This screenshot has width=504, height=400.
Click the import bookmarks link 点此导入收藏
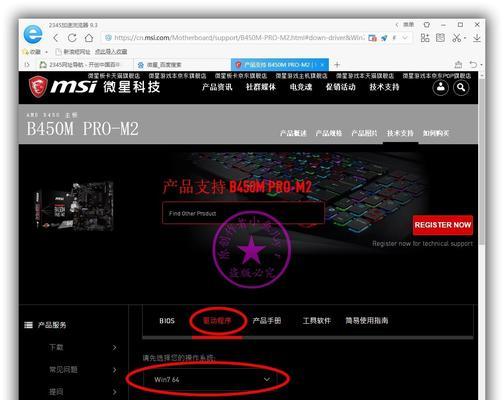pos(111,52)
